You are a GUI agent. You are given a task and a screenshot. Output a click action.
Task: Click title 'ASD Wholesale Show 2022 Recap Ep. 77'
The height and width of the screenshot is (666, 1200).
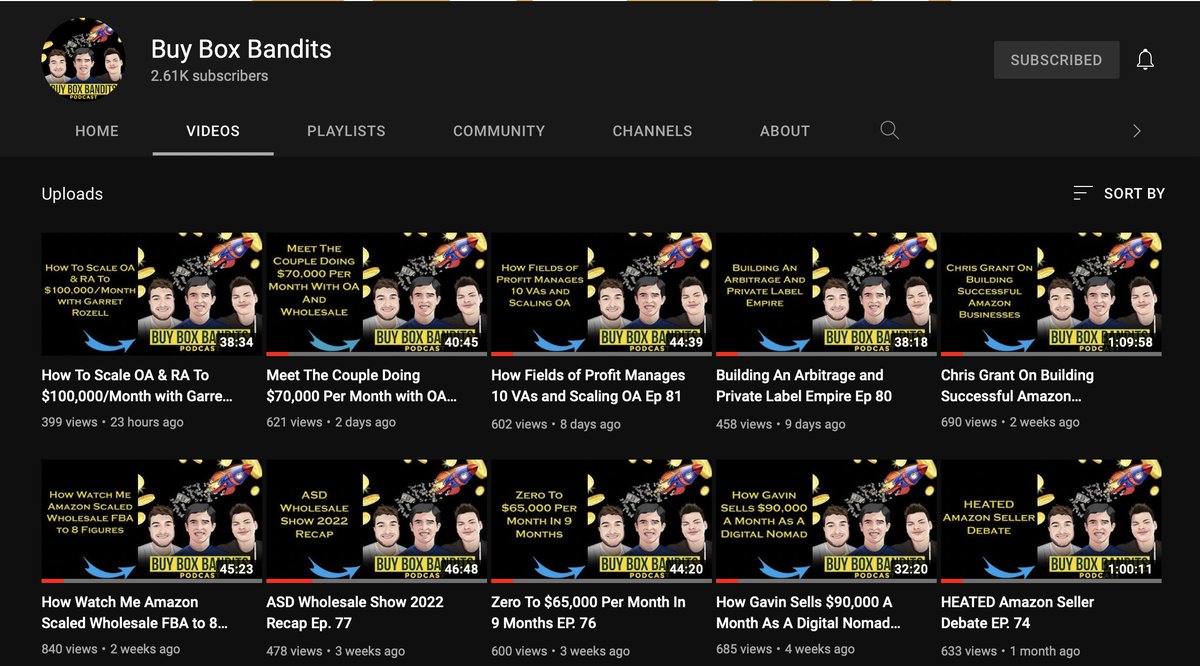[355, 613]
